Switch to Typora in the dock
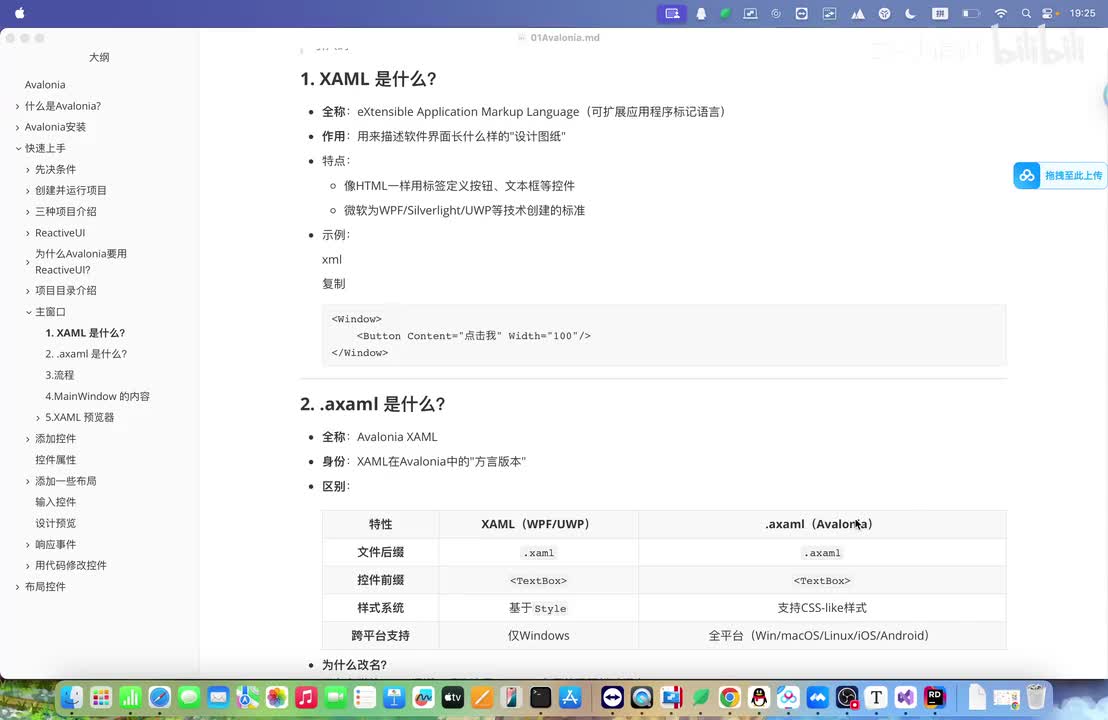 click(x=876, y=698)
